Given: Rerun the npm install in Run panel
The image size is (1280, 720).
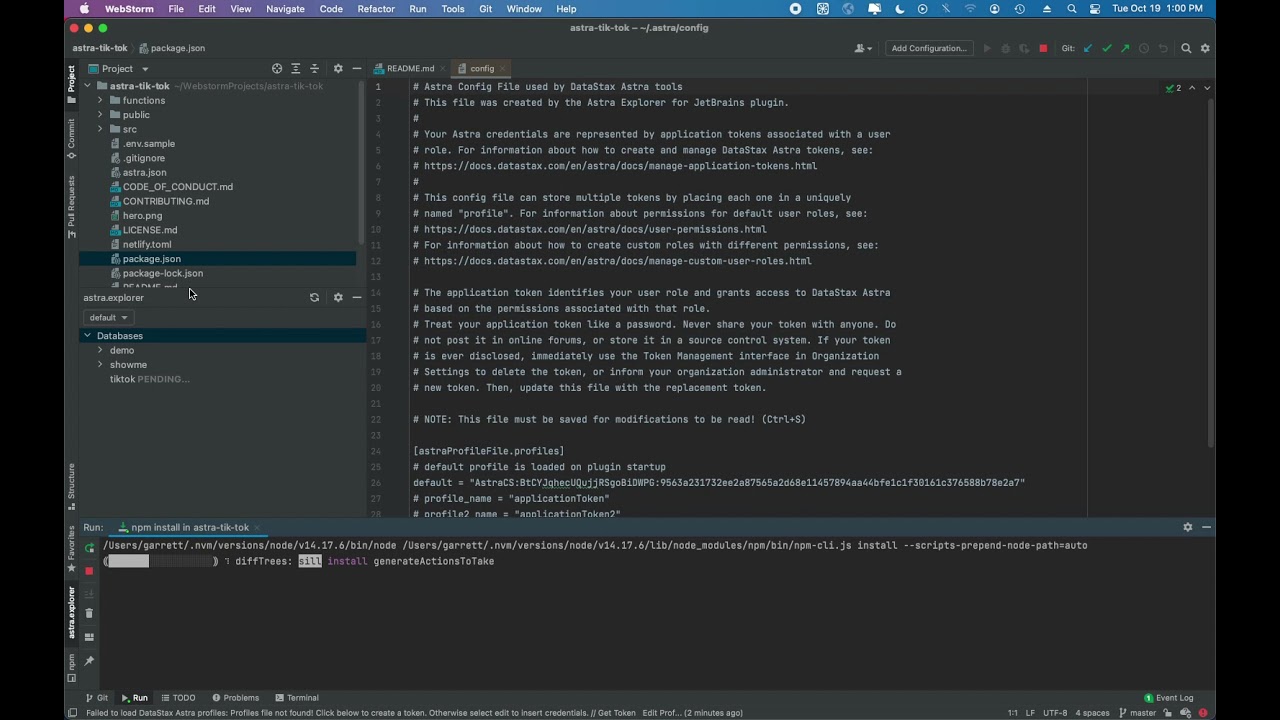Looking at the screenshot, I should pos(89,548).
